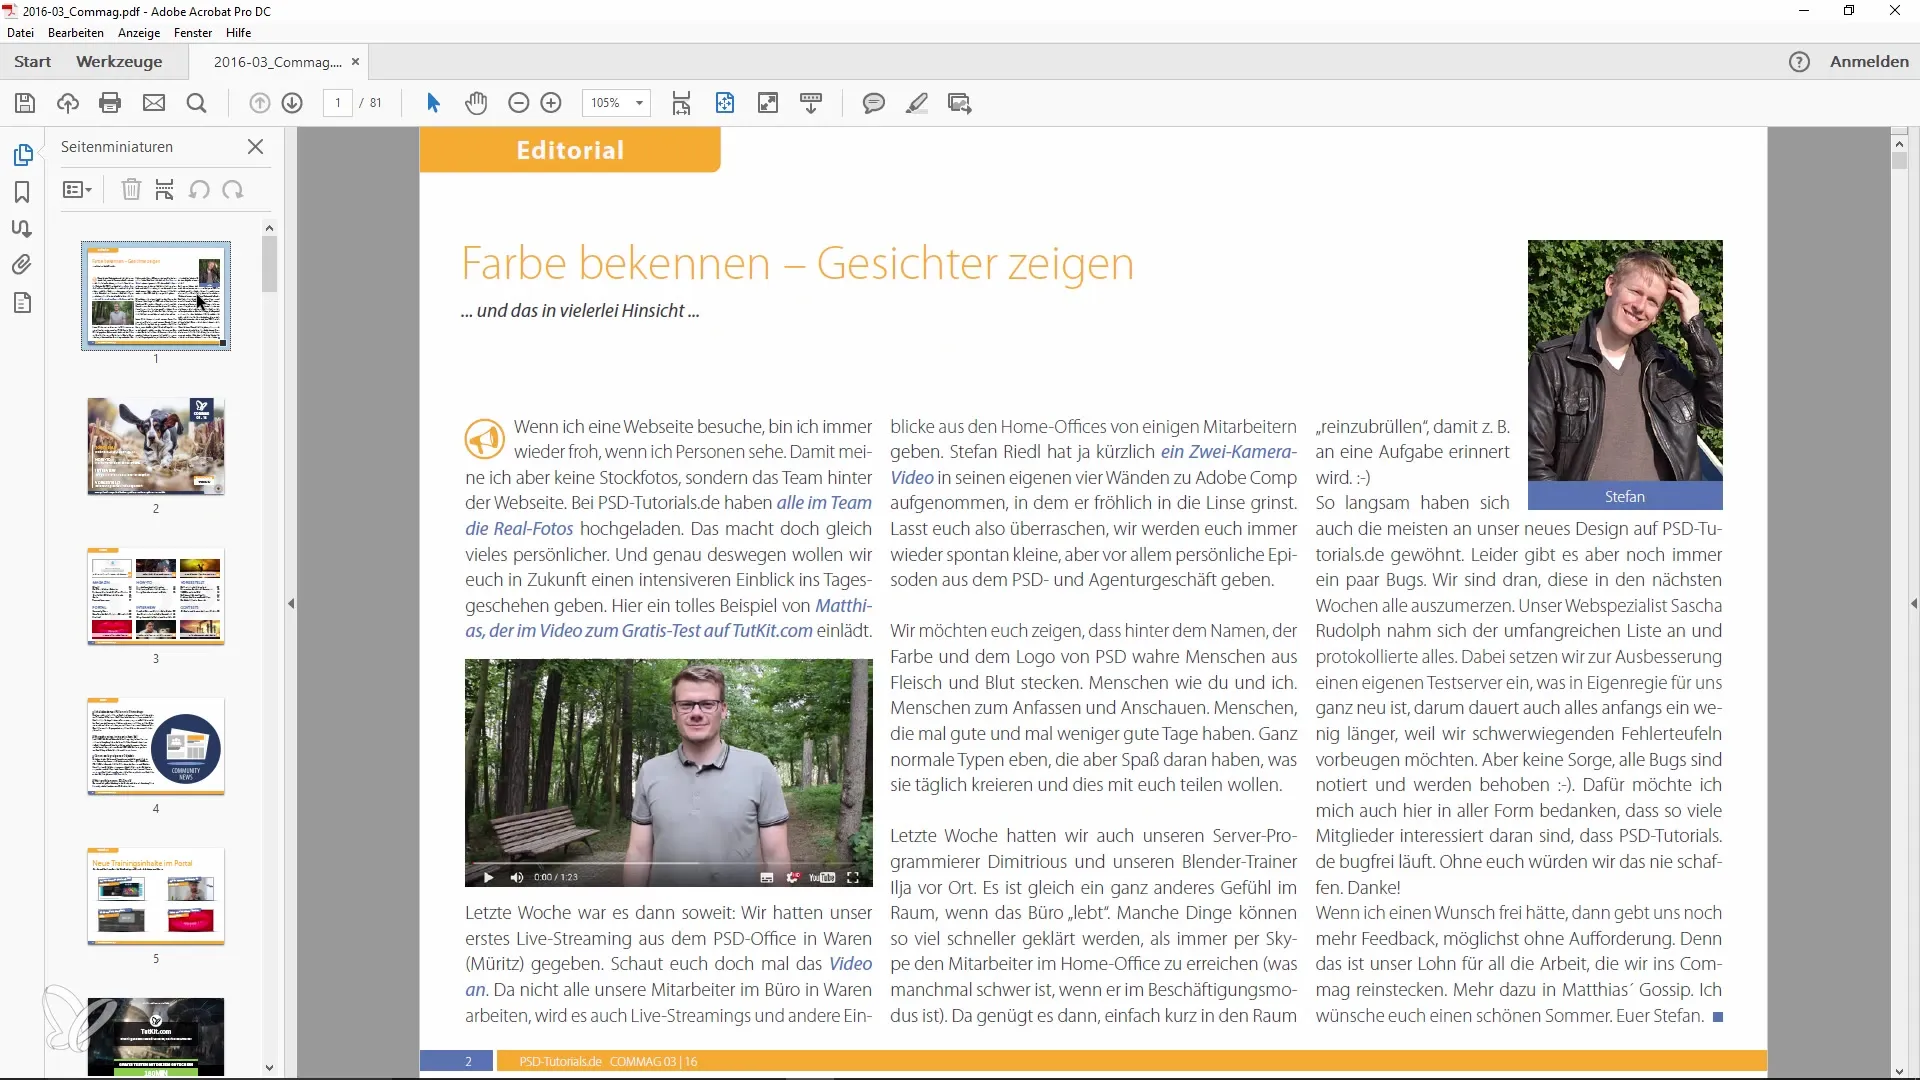The image size is (1920, 1080).
Task: Select the Search tool icon
Action: click(x=195, y=103)
